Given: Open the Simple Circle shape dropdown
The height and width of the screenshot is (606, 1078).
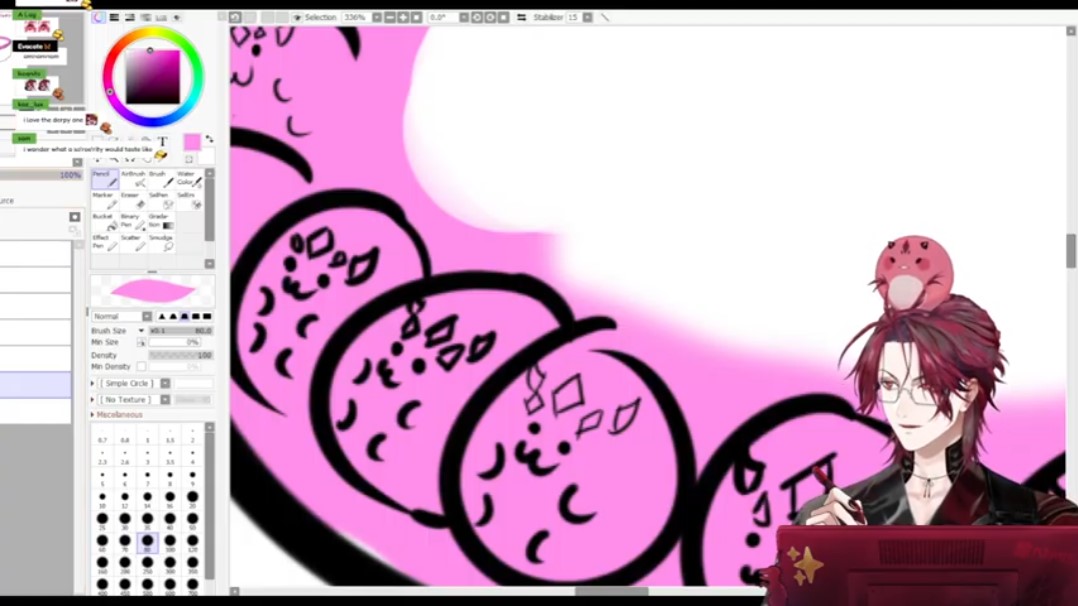Looking at the screenshot, I should coord(165,383).
